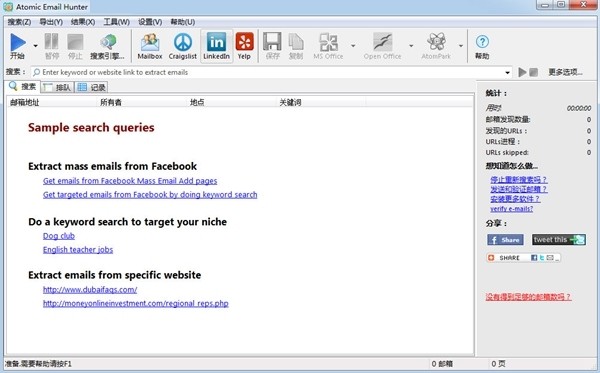
Task: Open the 设置(V) menu
Action: pos(150,22)
